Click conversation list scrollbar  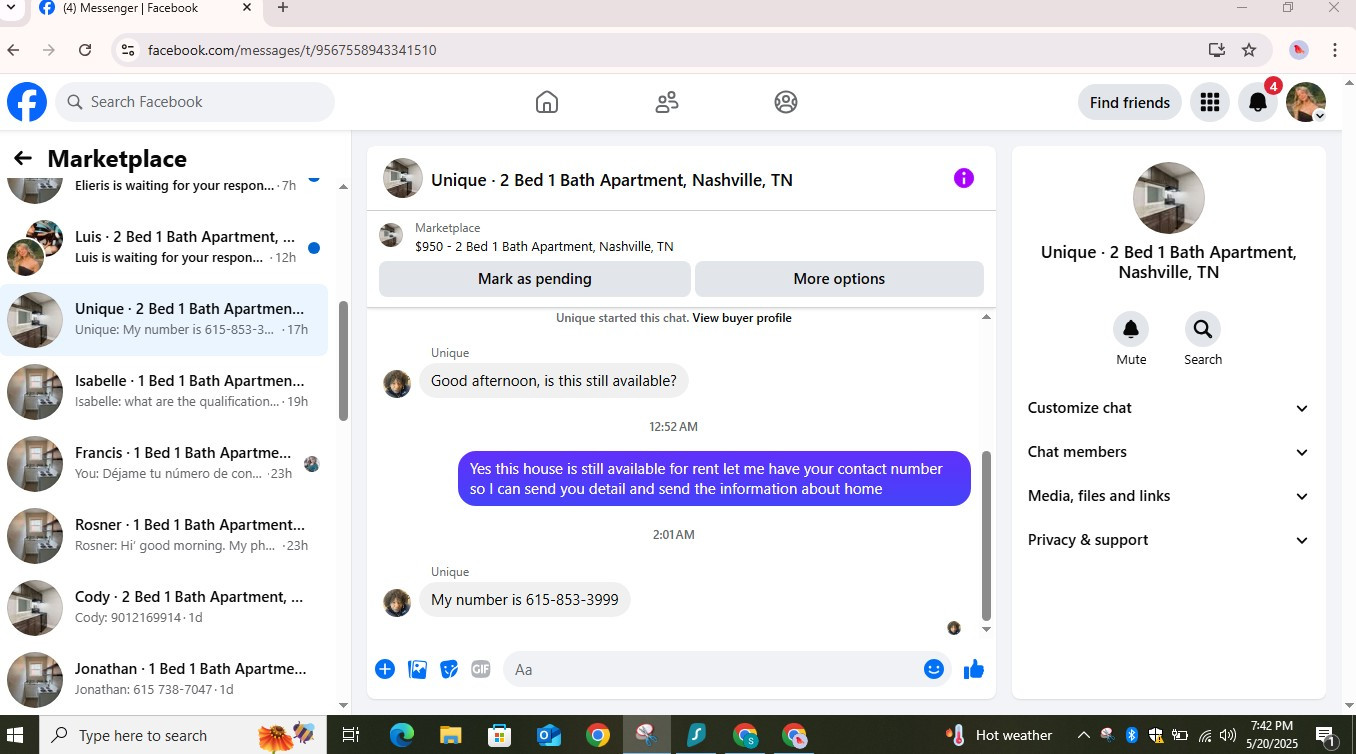(x=344, y=360)
